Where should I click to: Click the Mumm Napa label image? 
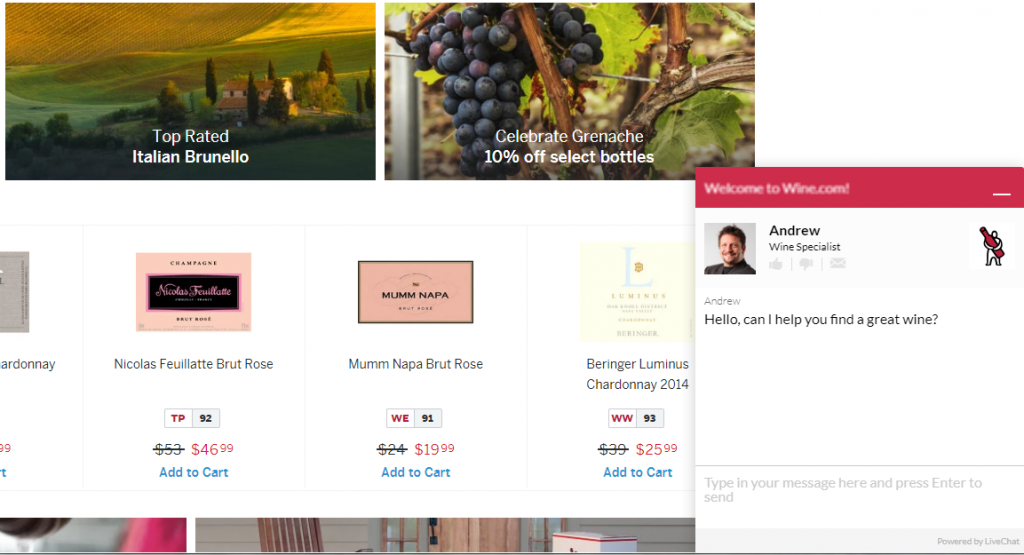pyautogui.click(x=415, y=292)
